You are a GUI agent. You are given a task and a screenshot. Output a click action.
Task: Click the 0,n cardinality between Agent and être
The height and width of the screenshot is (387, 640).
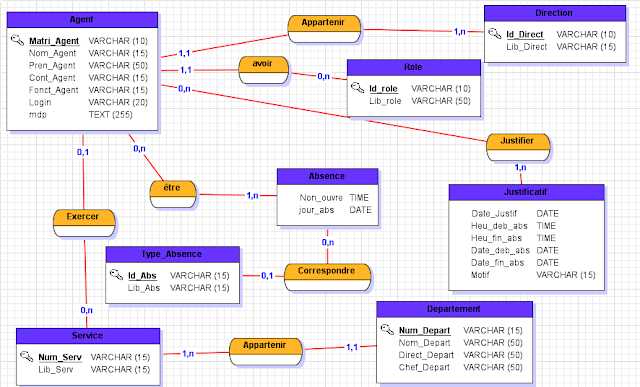pos(139,149)
